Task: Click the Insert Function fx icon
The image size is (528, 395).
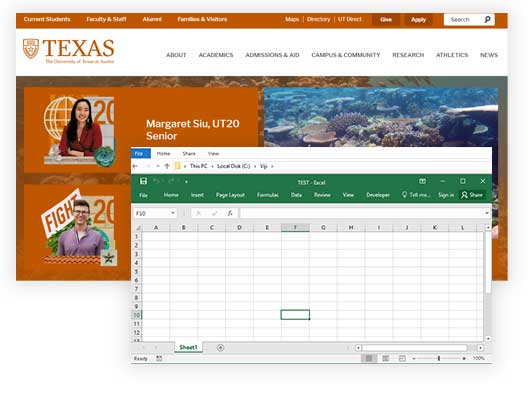Action: click(x=230, y=213)
